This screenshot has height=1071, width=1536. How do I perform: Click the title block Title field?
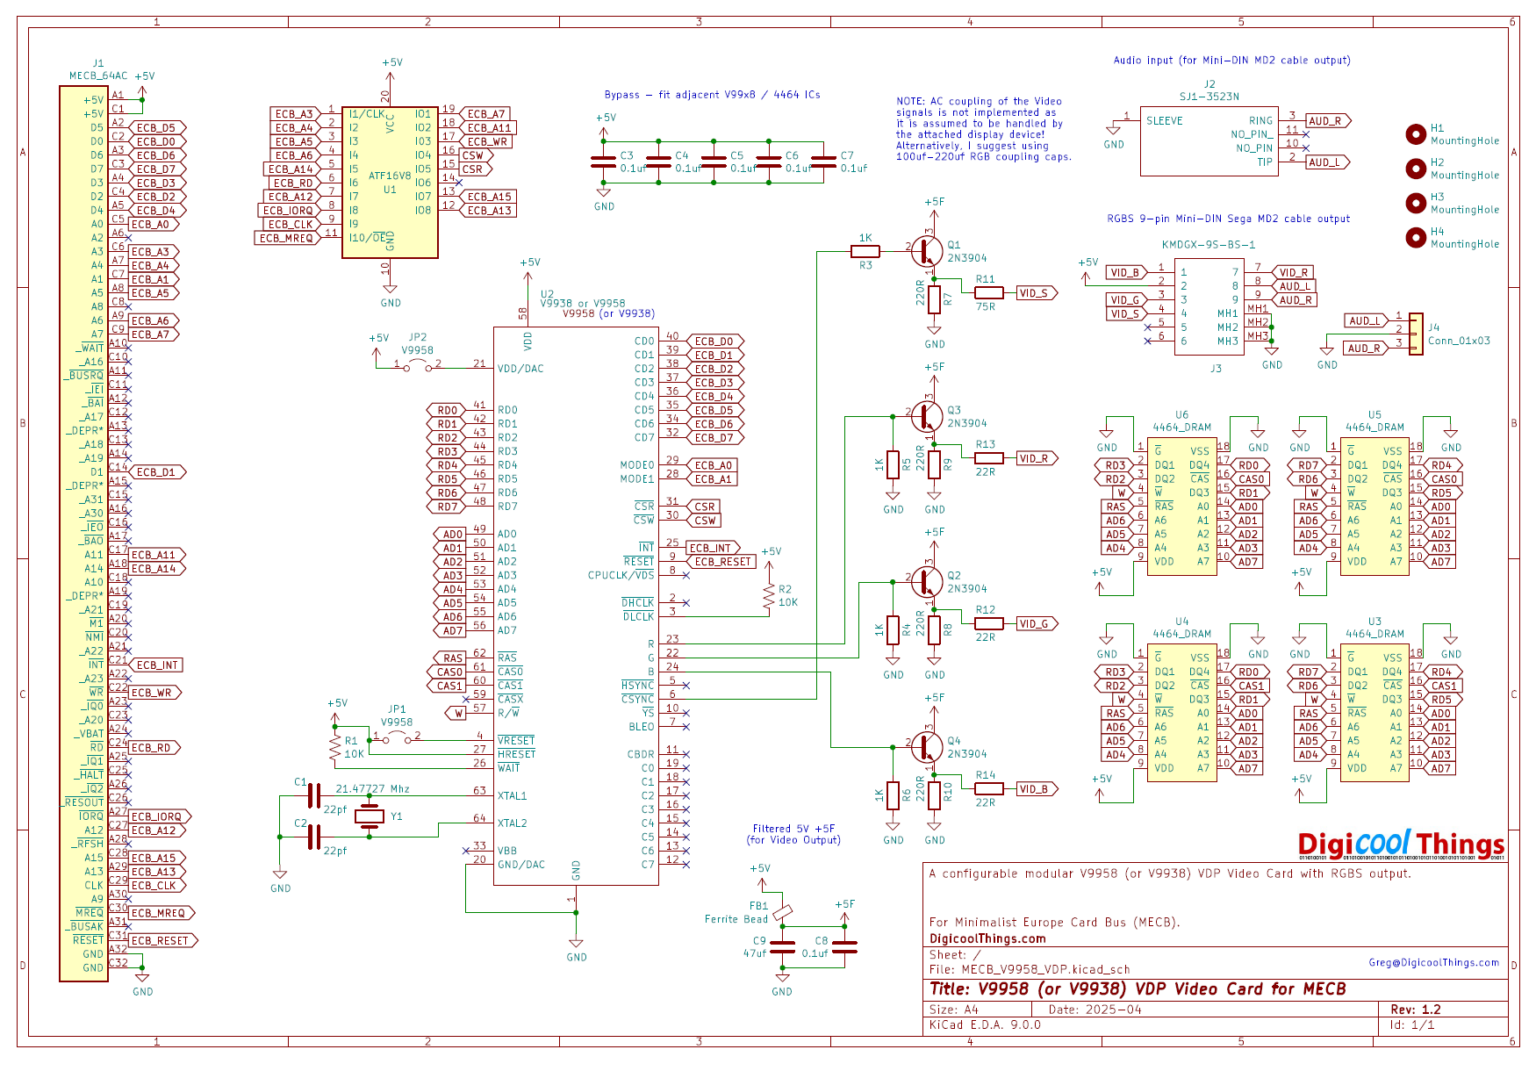1137,989
